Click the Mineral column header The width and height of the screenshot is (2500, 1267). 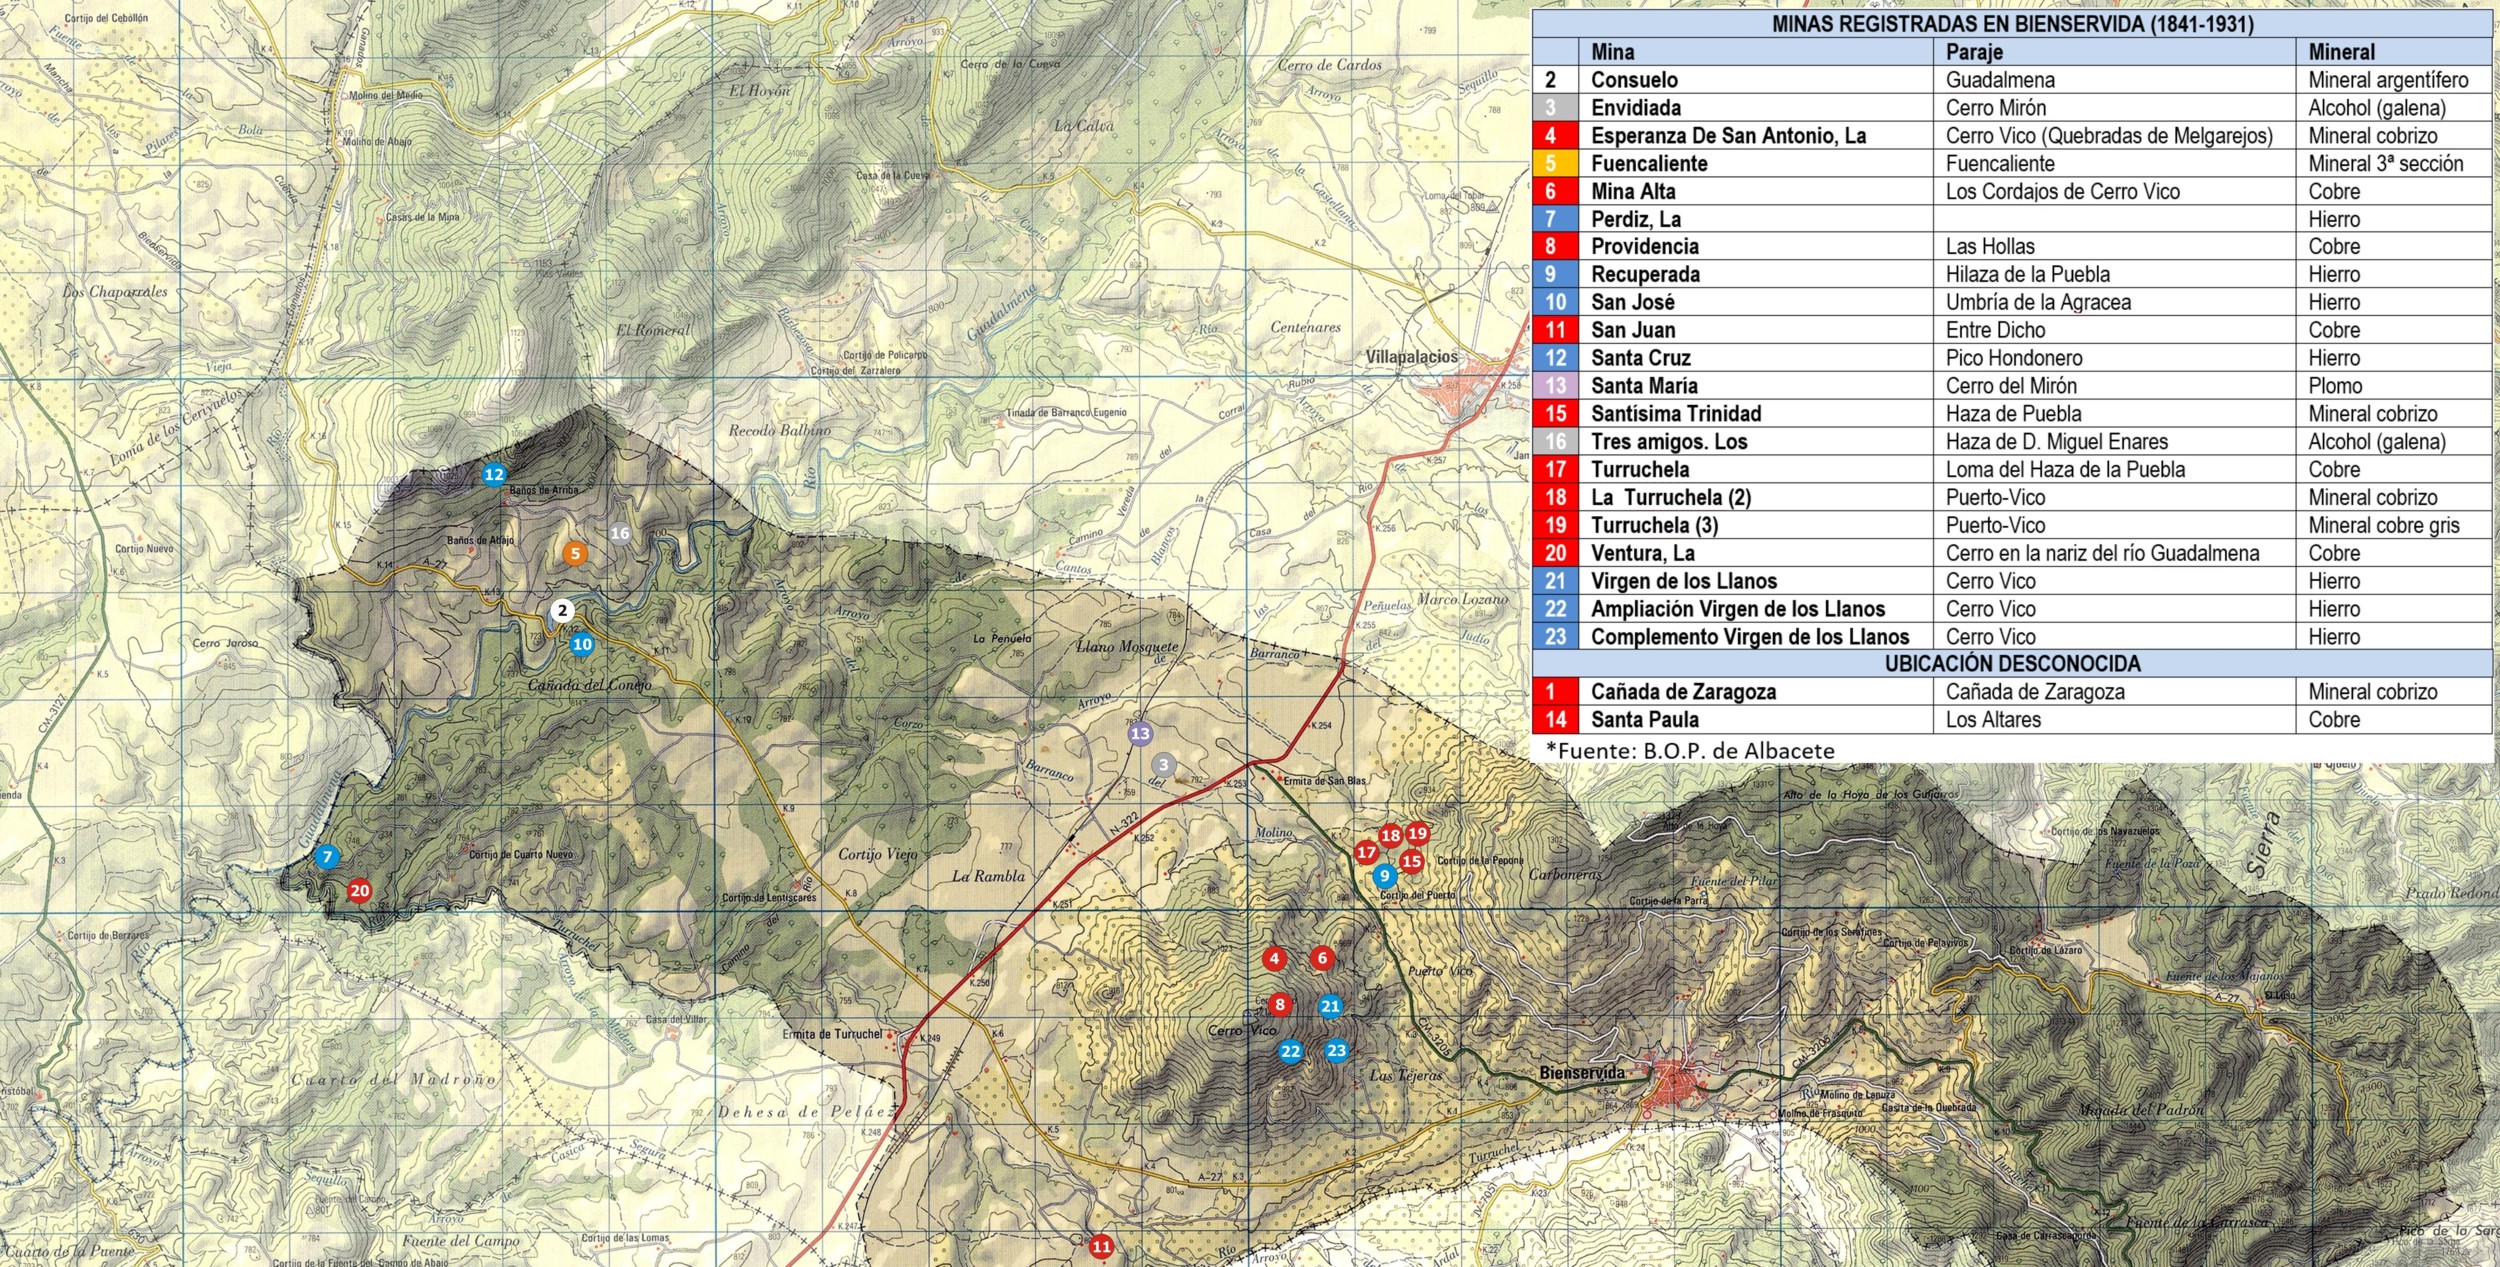[x=2341, y=52]
